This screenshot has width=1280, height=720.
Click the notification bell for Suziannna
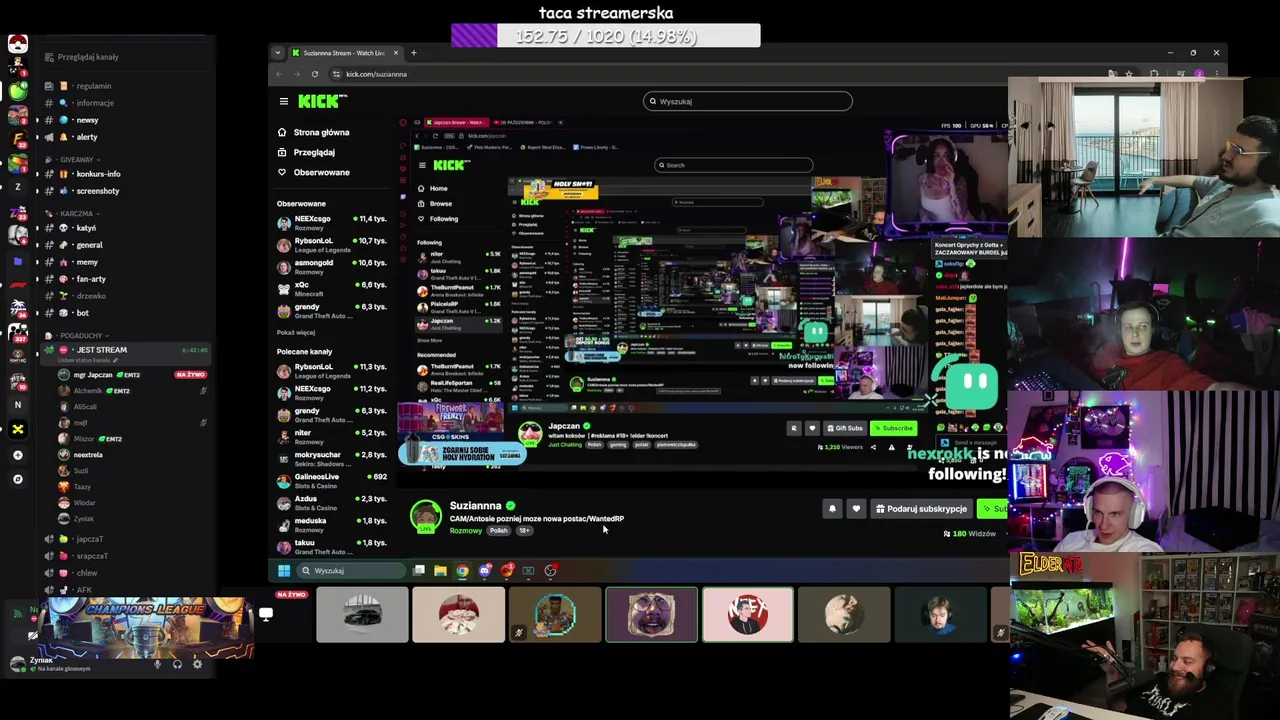[832, 509]
